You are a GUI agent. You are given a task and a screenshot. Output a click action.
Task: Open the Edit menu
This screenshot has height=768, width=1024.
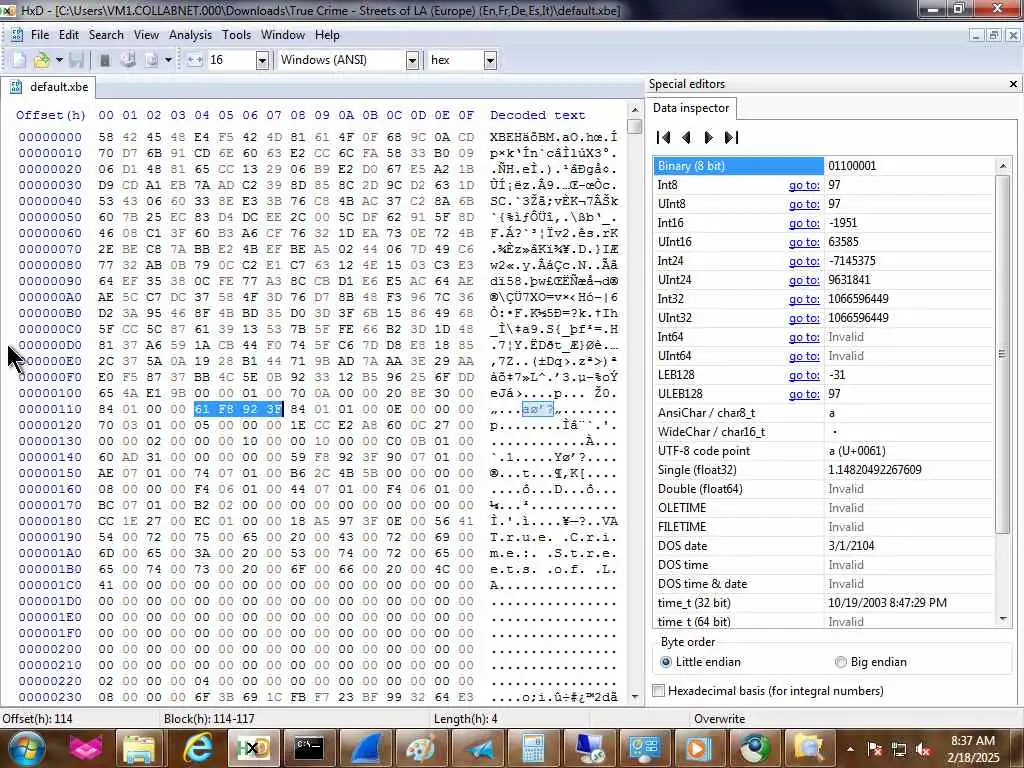[x=69, y=35]
